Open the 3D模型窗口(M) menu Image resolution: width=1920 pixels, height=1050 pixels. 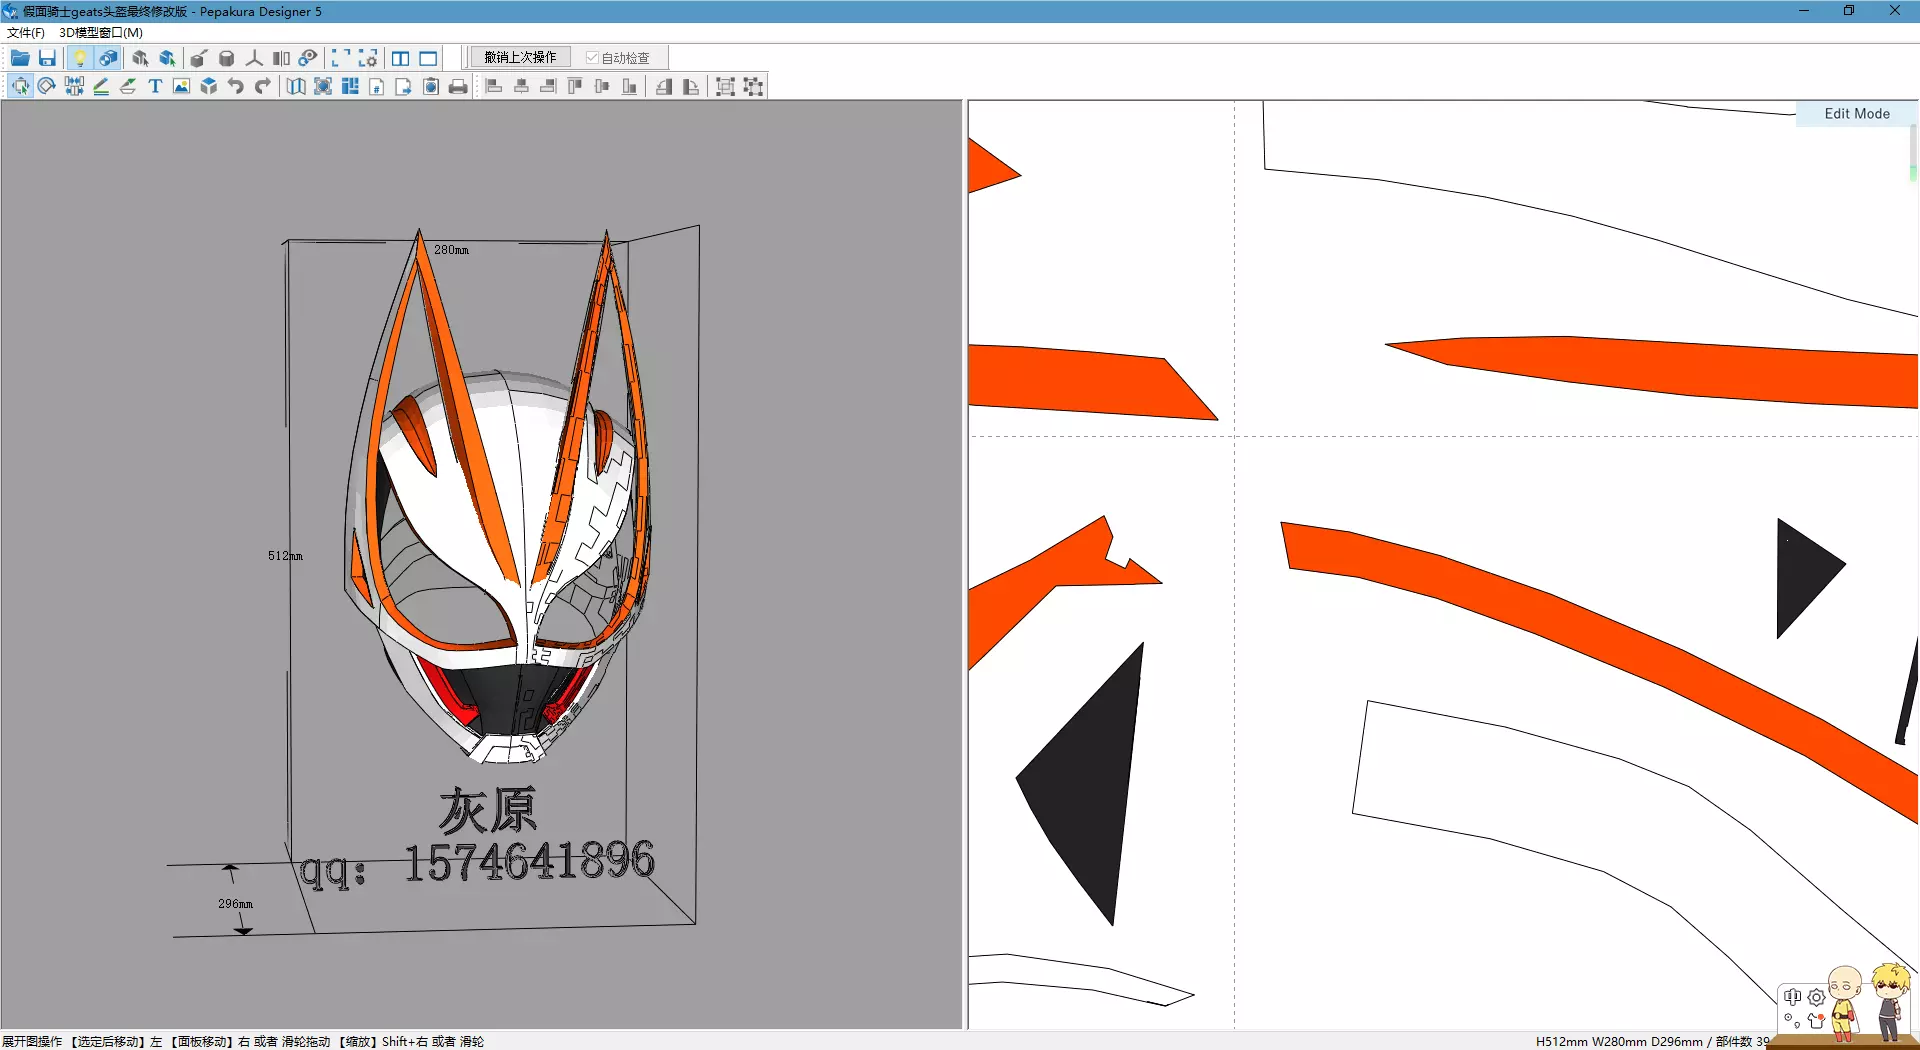[101, 32]
